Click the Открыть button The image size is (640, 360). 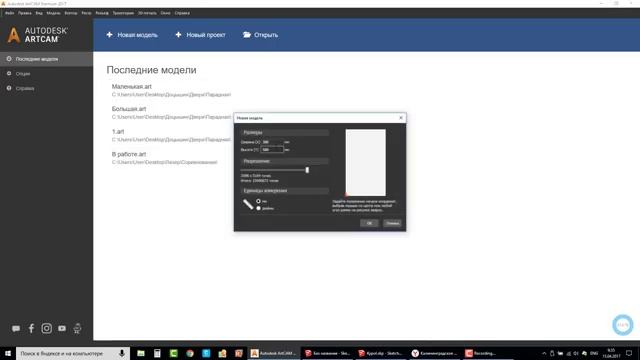(260, 35)
